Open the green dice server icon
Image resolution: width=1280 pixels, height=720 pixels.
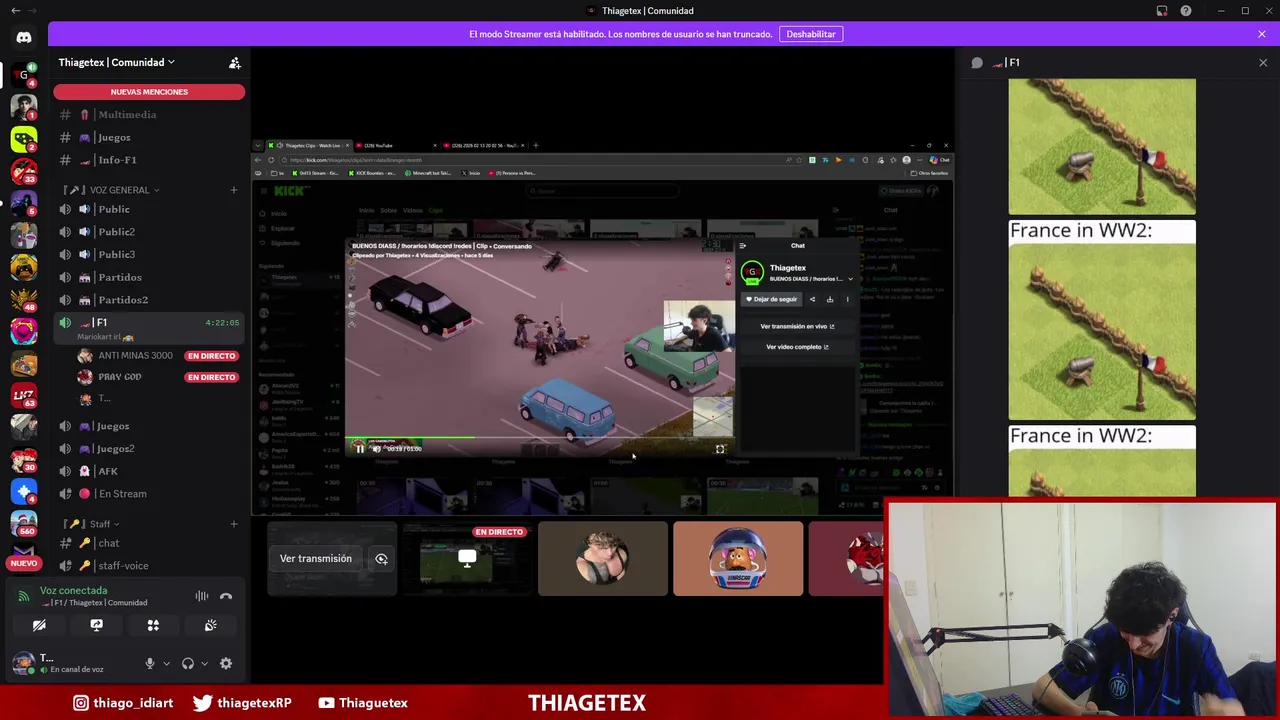click(24, 139)
